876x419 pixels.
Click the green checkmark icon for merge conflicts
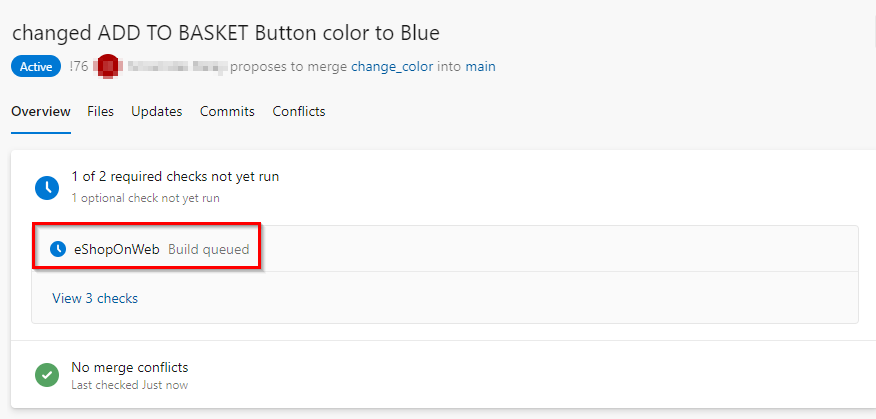[x=47, y=375]
